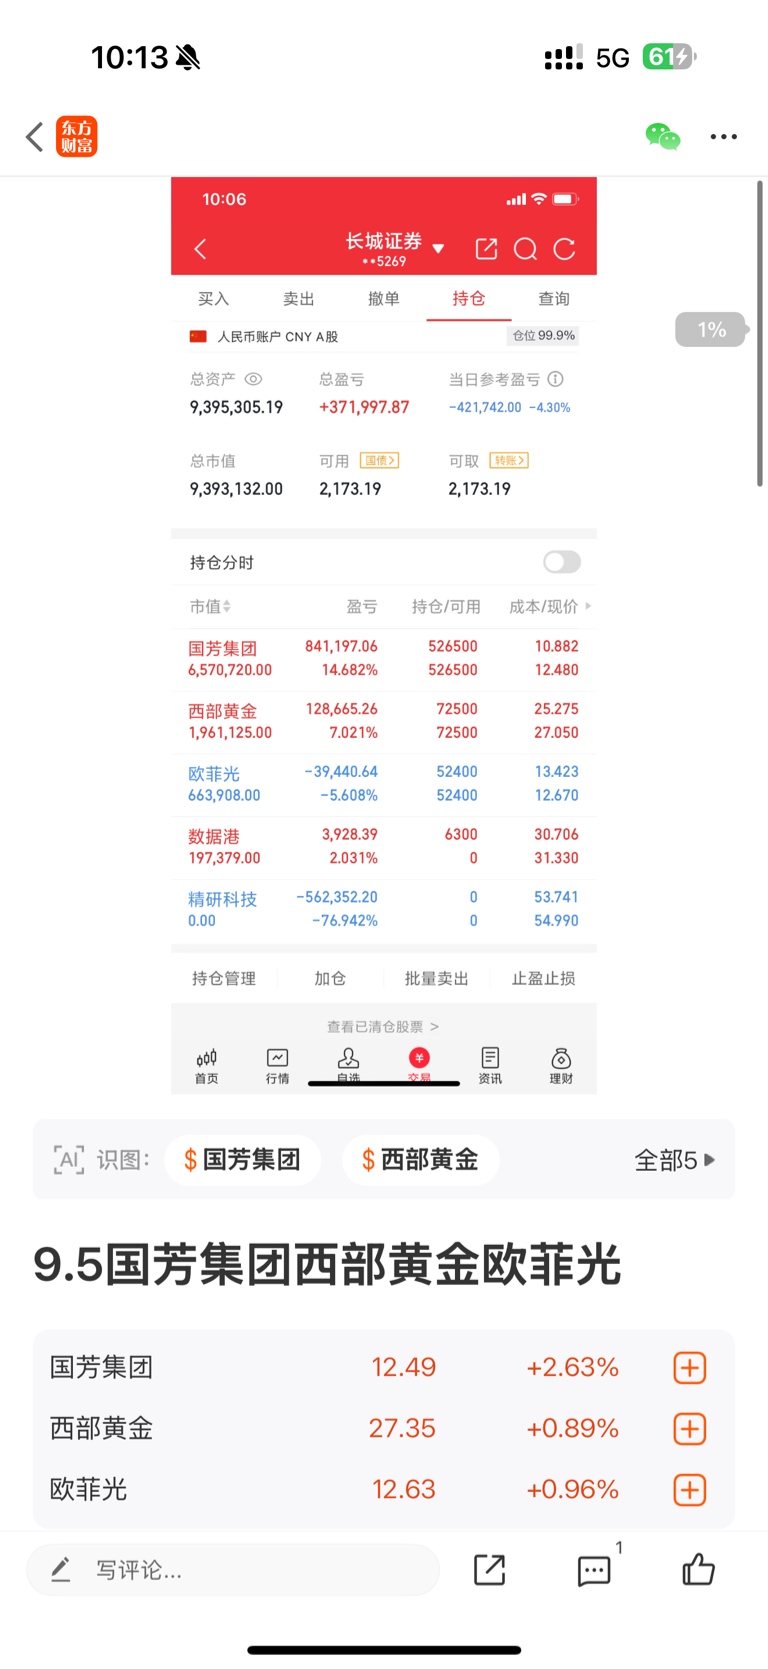Open the 数据港 holding row
This screenshot has width=768, height=1669.
pos(384,846)
